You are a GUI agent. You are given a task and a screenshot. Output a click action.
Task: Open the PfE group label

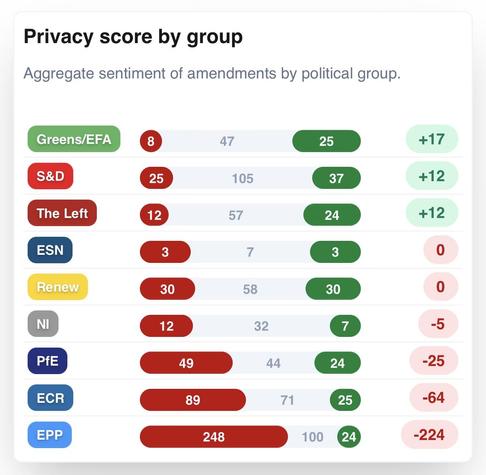pyautogui.click(x=47, y=361)
